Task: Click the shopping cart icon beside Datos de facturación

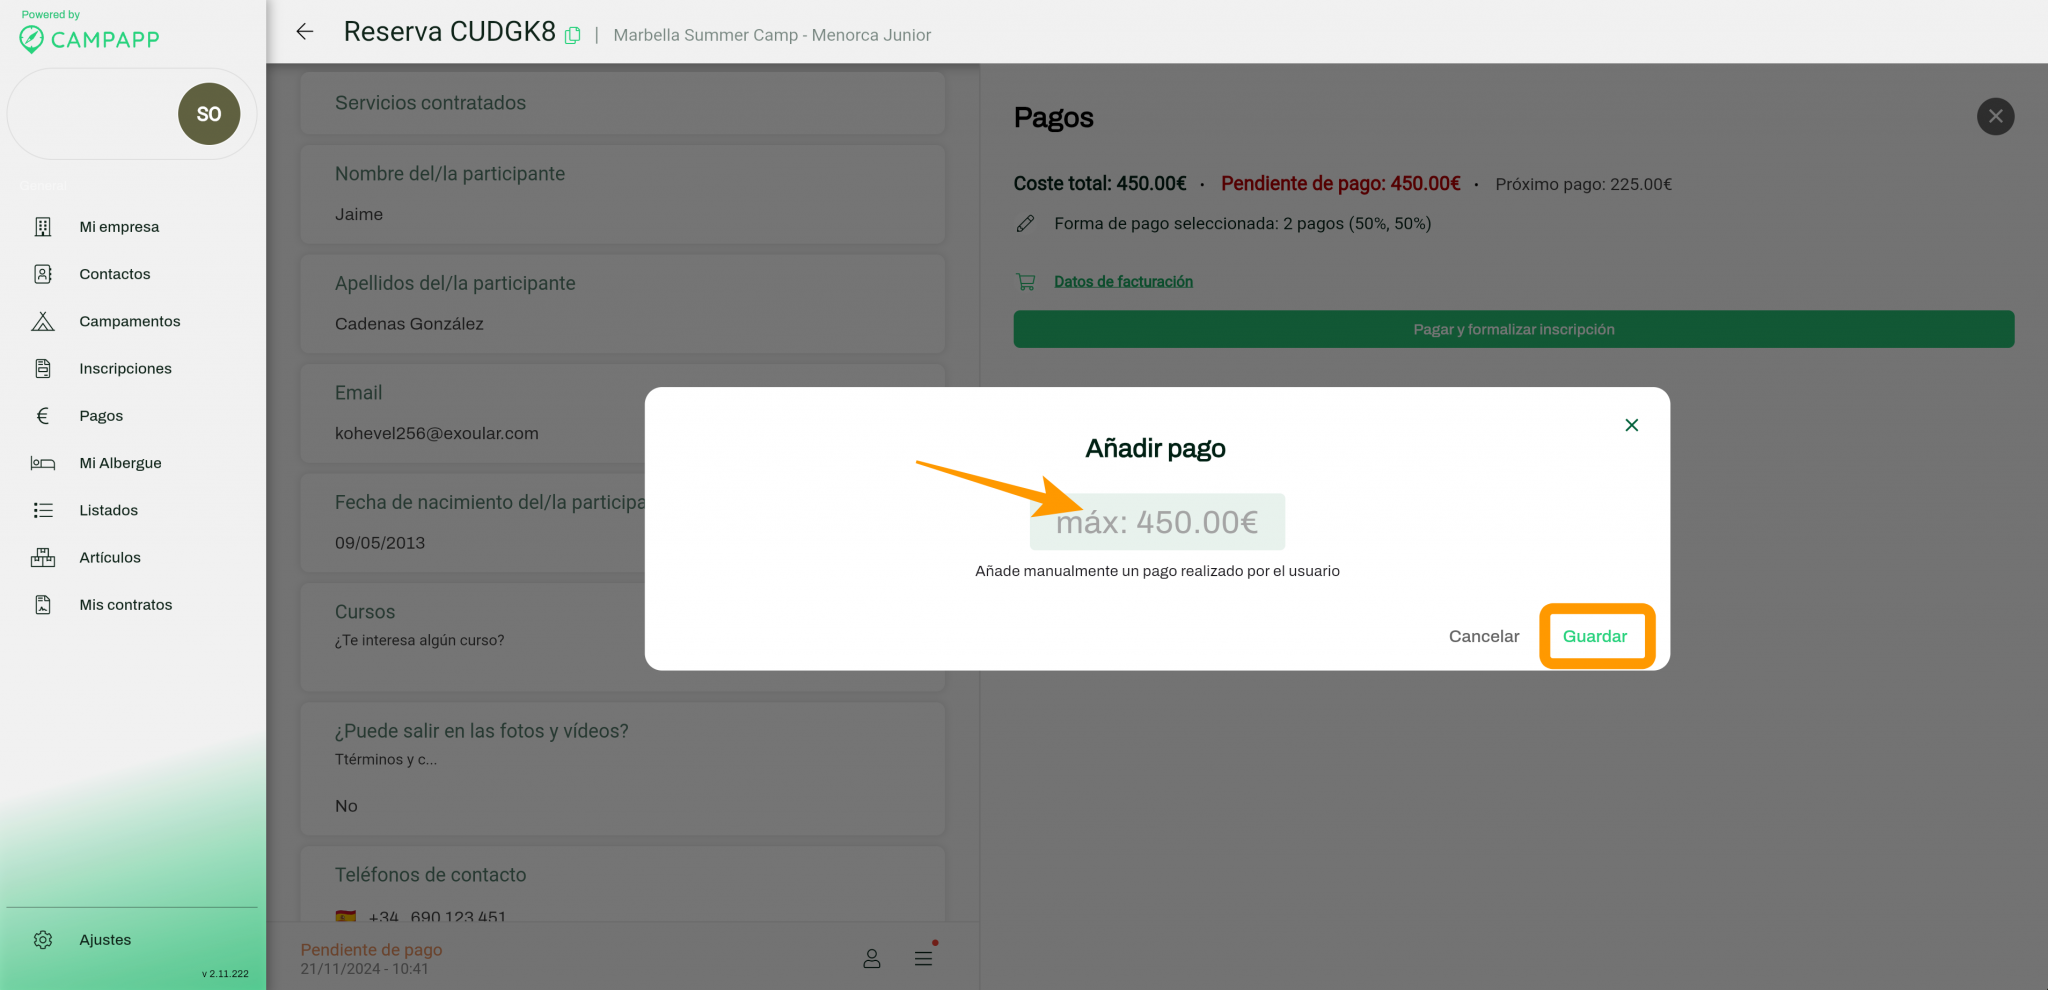Action: 1026,281
